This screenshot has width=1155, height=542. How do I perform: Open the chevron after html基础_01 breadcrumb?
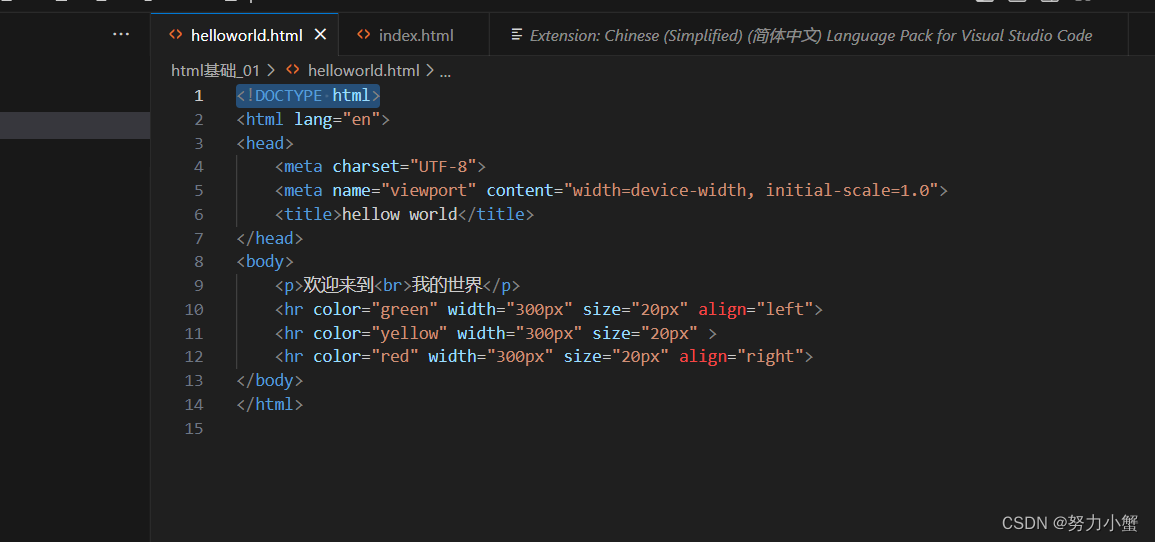point(271,71)
